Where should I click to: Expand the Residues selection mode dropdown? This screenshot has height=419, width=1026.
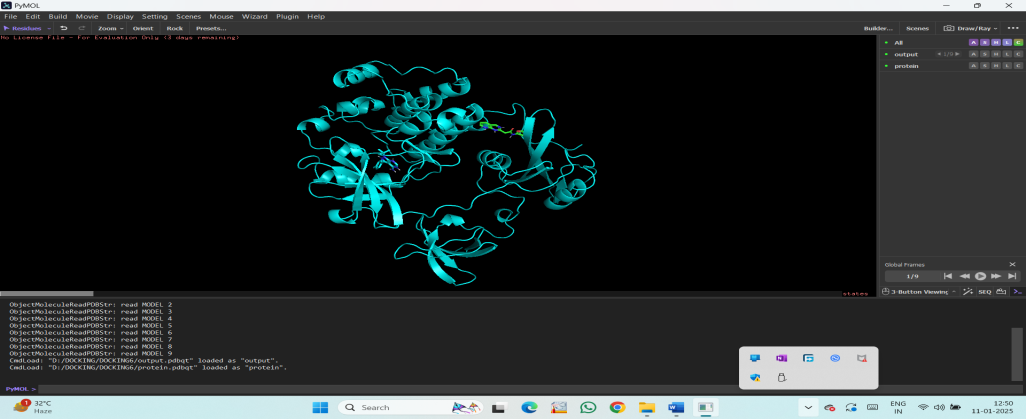coord(27,28)
